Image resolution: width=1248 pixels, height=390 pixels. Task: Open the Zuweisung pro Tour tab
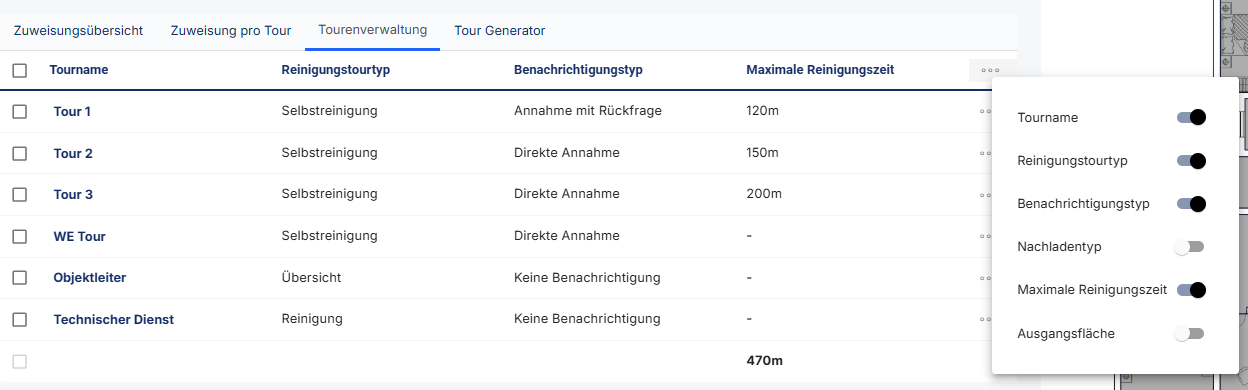tap(231, 31)
